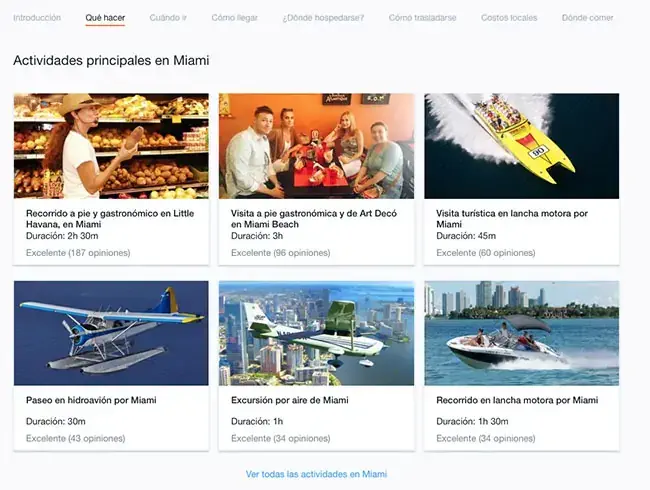Image resolution: width=650 pixels, height=490 pixels.
Task: Open the white motorboat photo
Action: [521, 333]
